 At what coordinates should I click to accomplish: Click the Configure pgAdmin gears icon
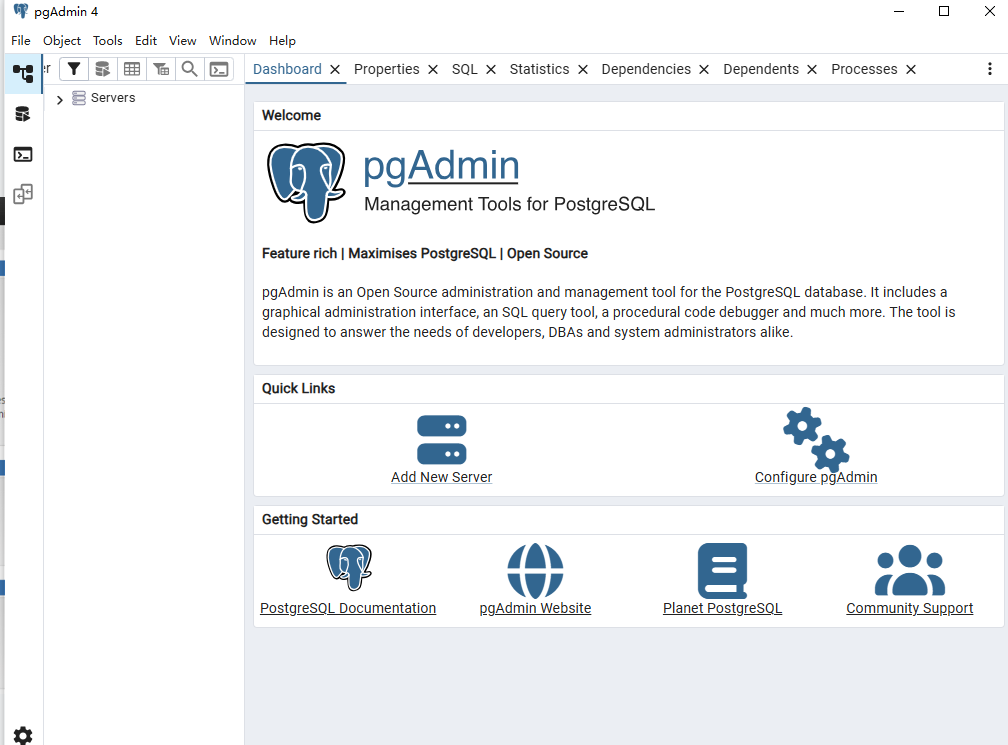click(x=816, y=439)
